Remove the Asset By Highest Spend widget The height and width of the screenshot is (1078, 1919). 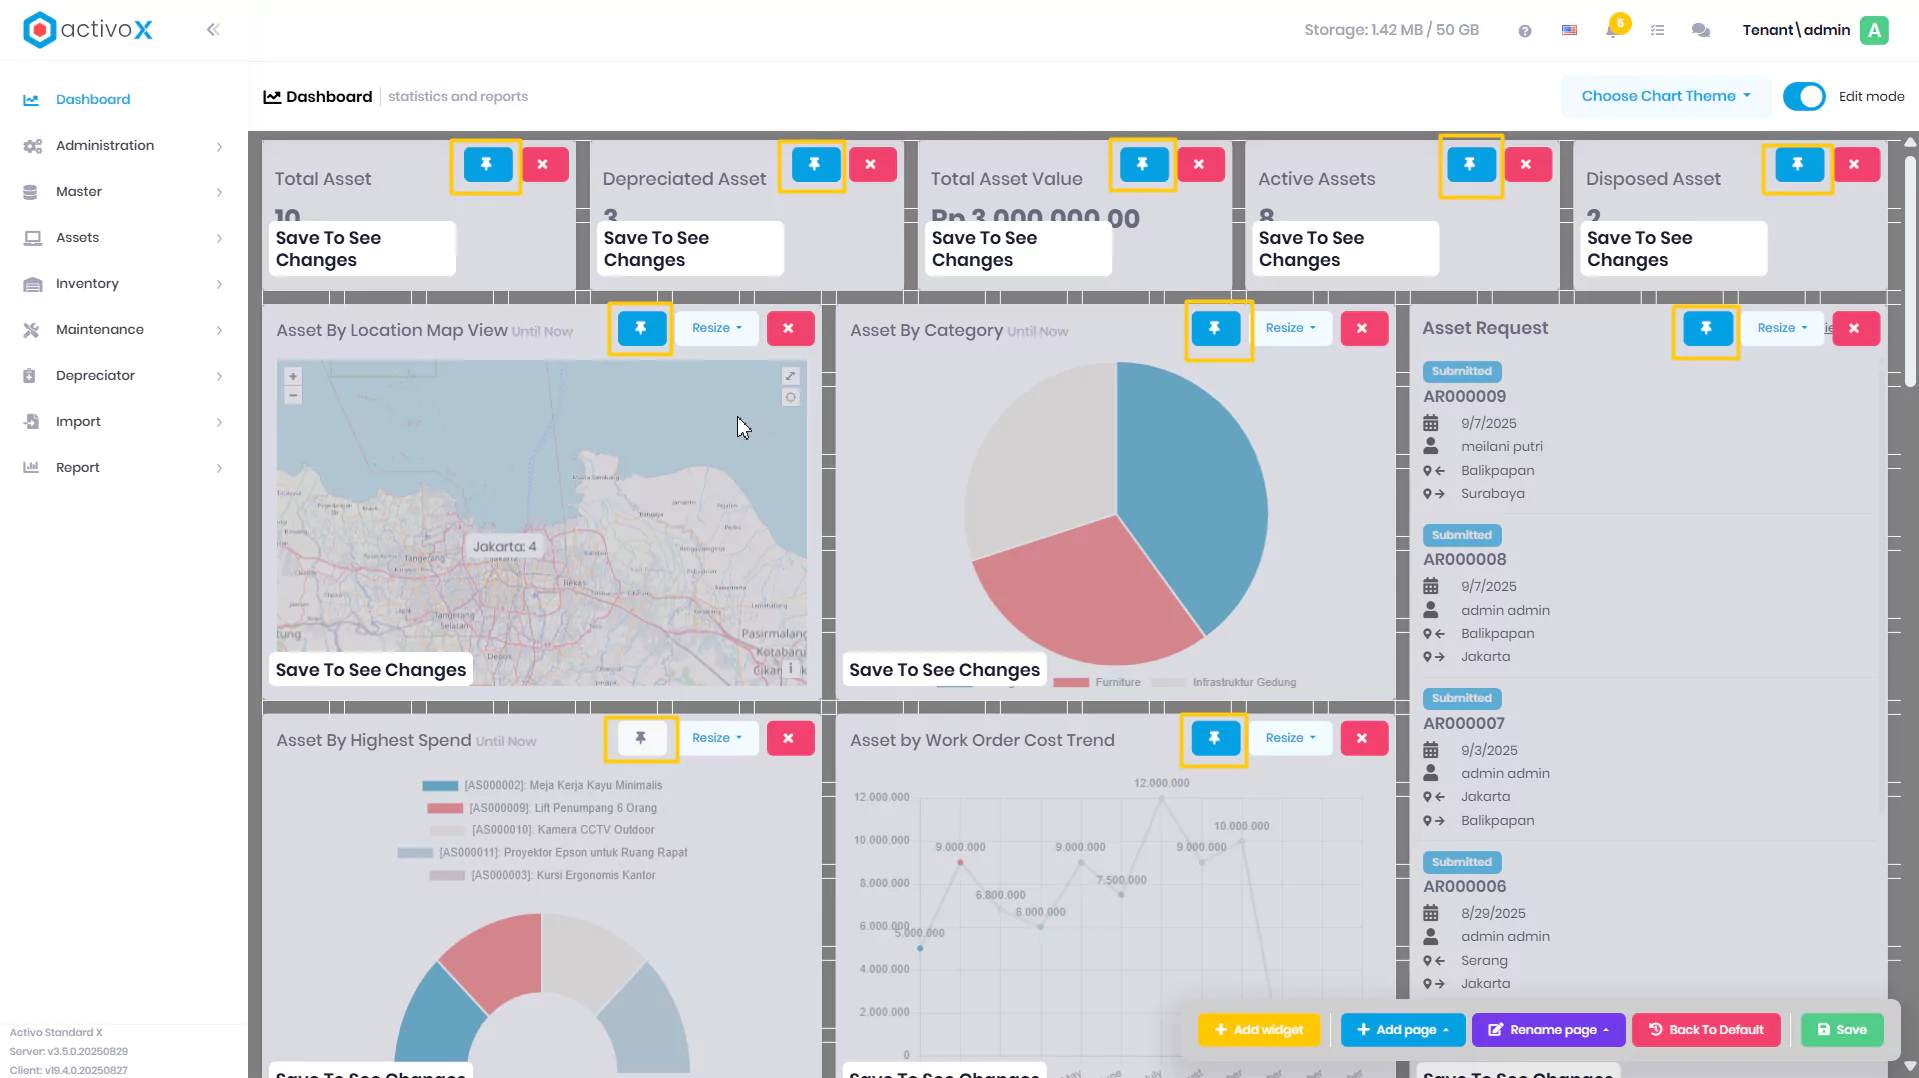(790, 738)
